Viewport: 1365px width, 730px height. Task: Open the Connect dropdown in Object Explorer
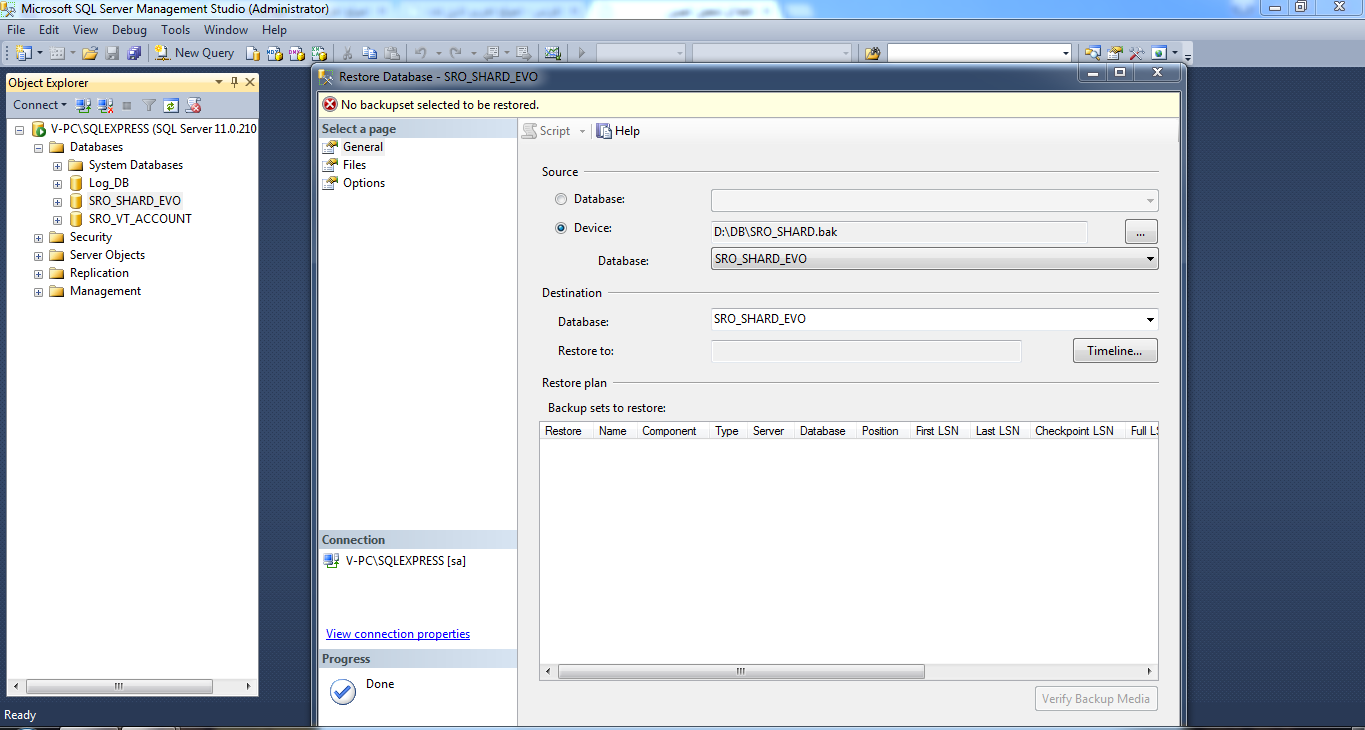40,105
